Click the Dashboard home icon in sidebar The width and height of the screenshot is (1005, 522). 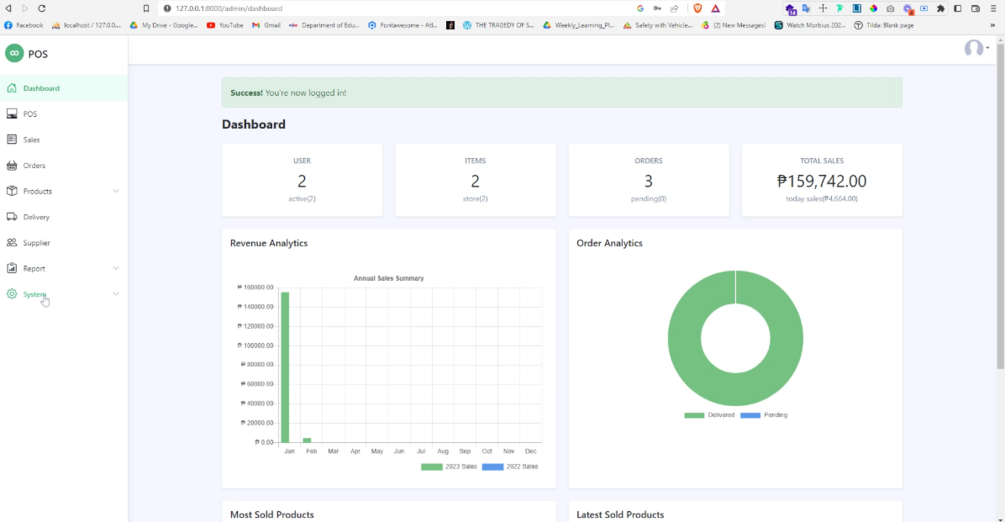(12, 88)
